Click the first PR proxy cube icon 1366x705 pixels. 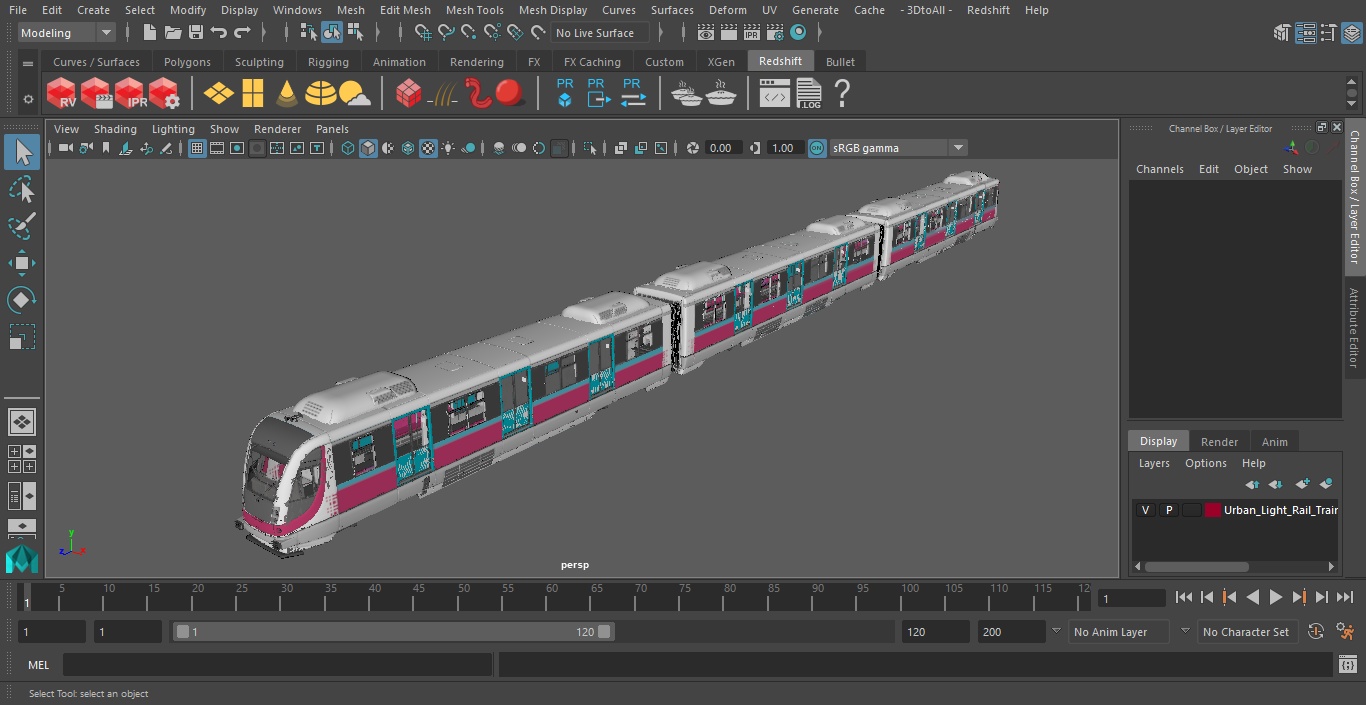565,93
